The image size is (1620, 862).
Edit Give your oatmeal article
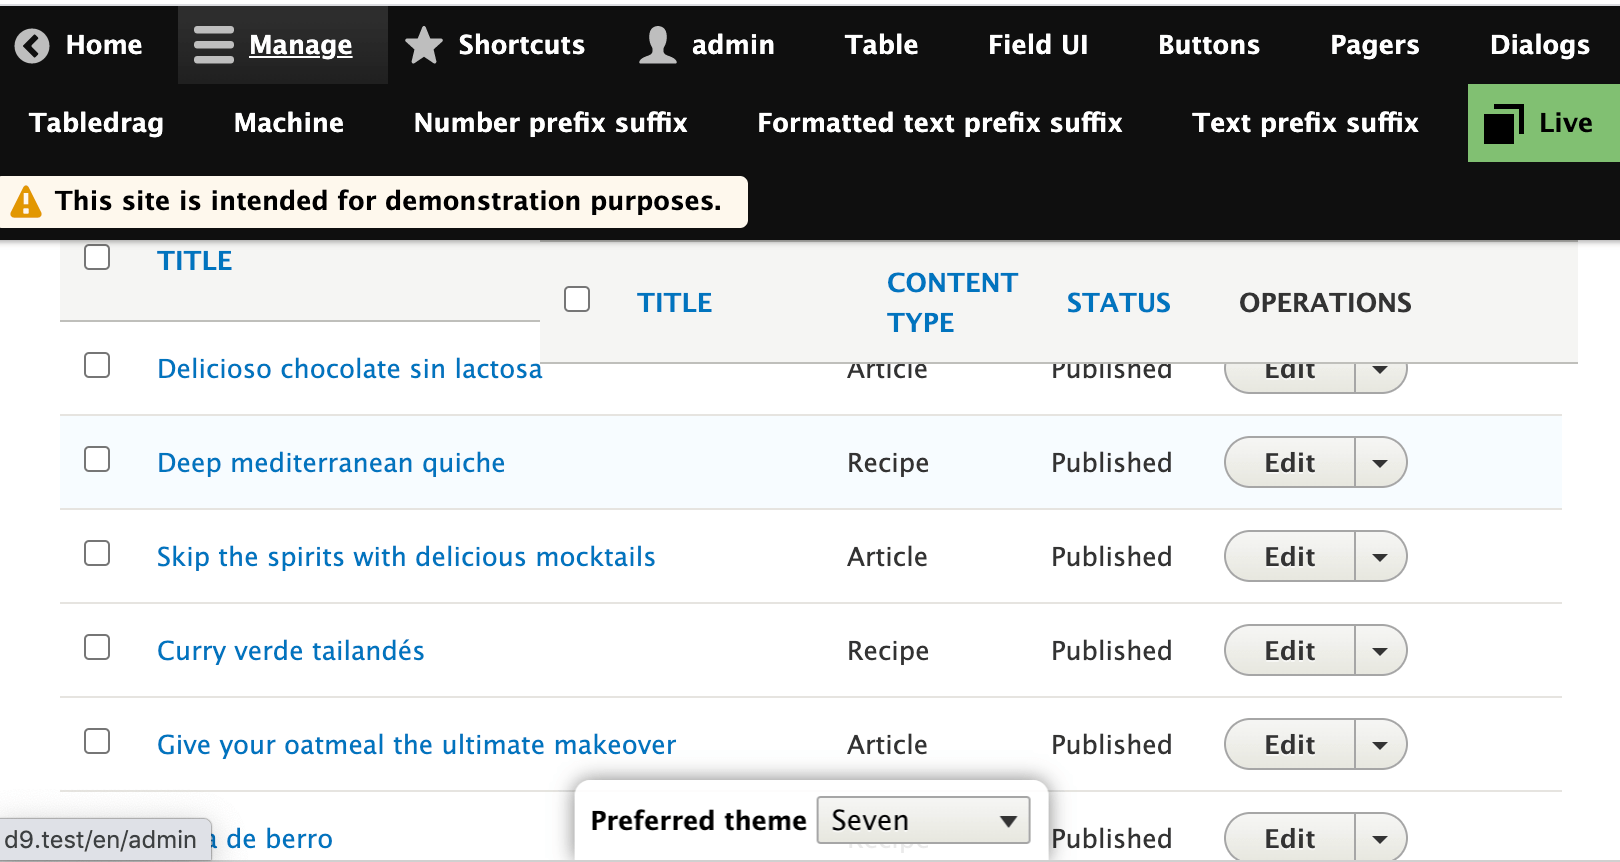point(1290,745)
